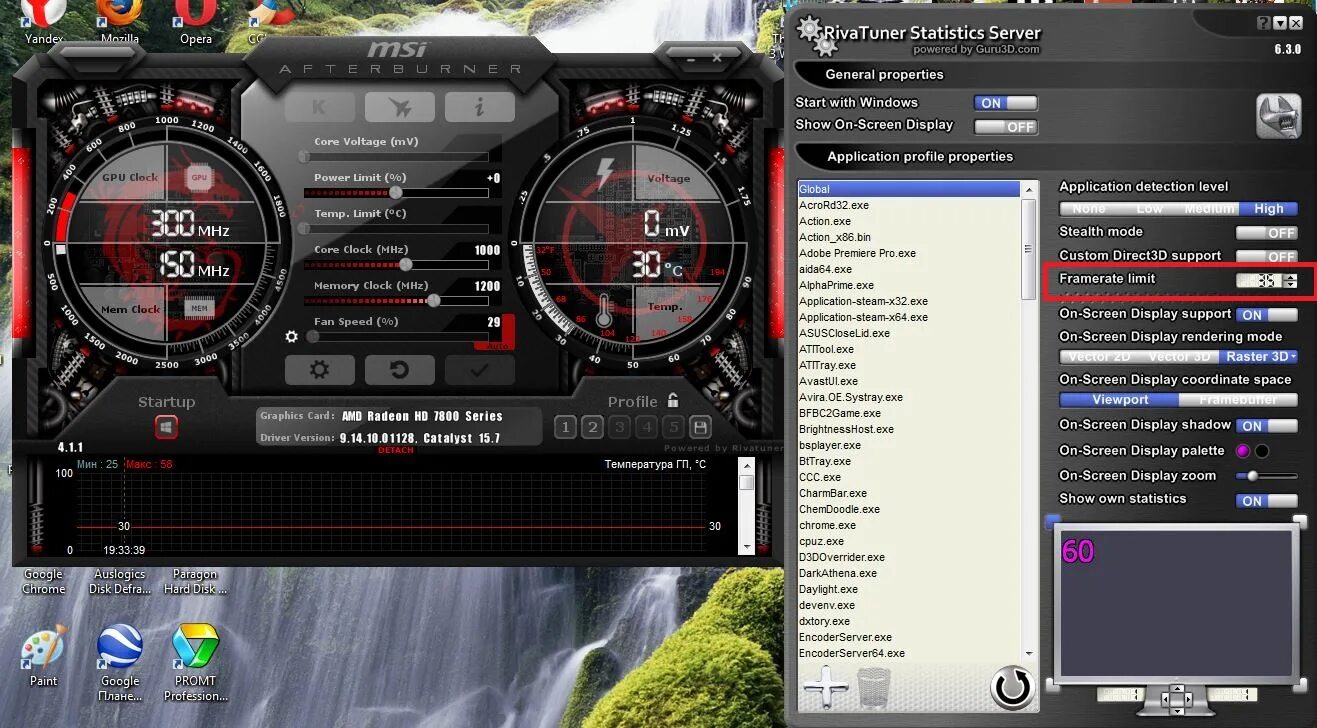1317x728 pixels.
Task: Open Afterburner info via the i button
Action: tap(480, 107)
